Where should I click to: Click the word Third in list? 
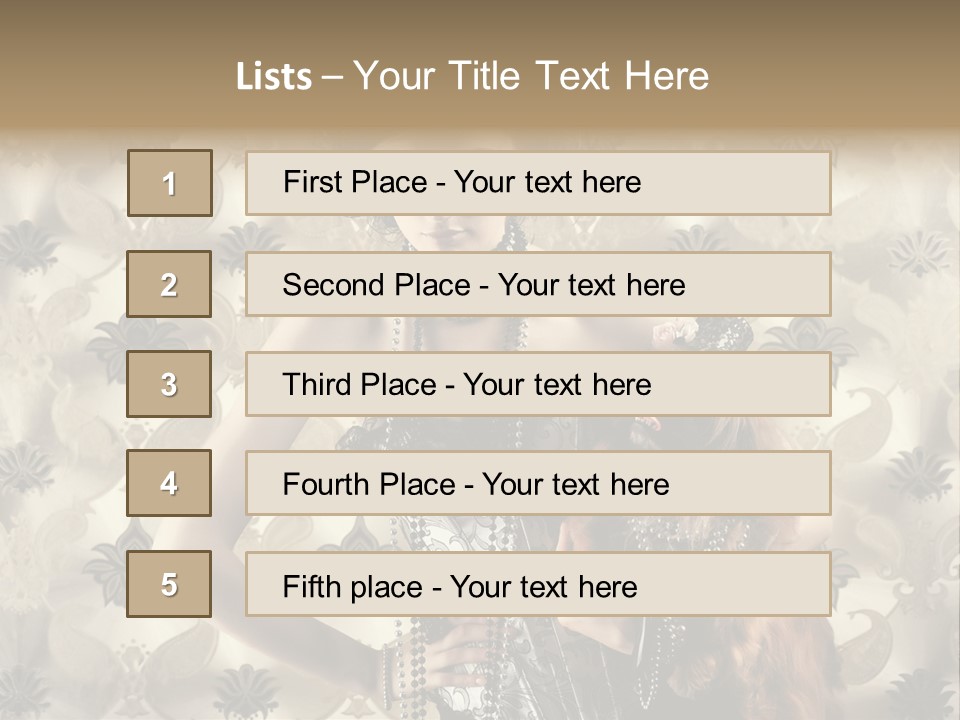(316, 385)
